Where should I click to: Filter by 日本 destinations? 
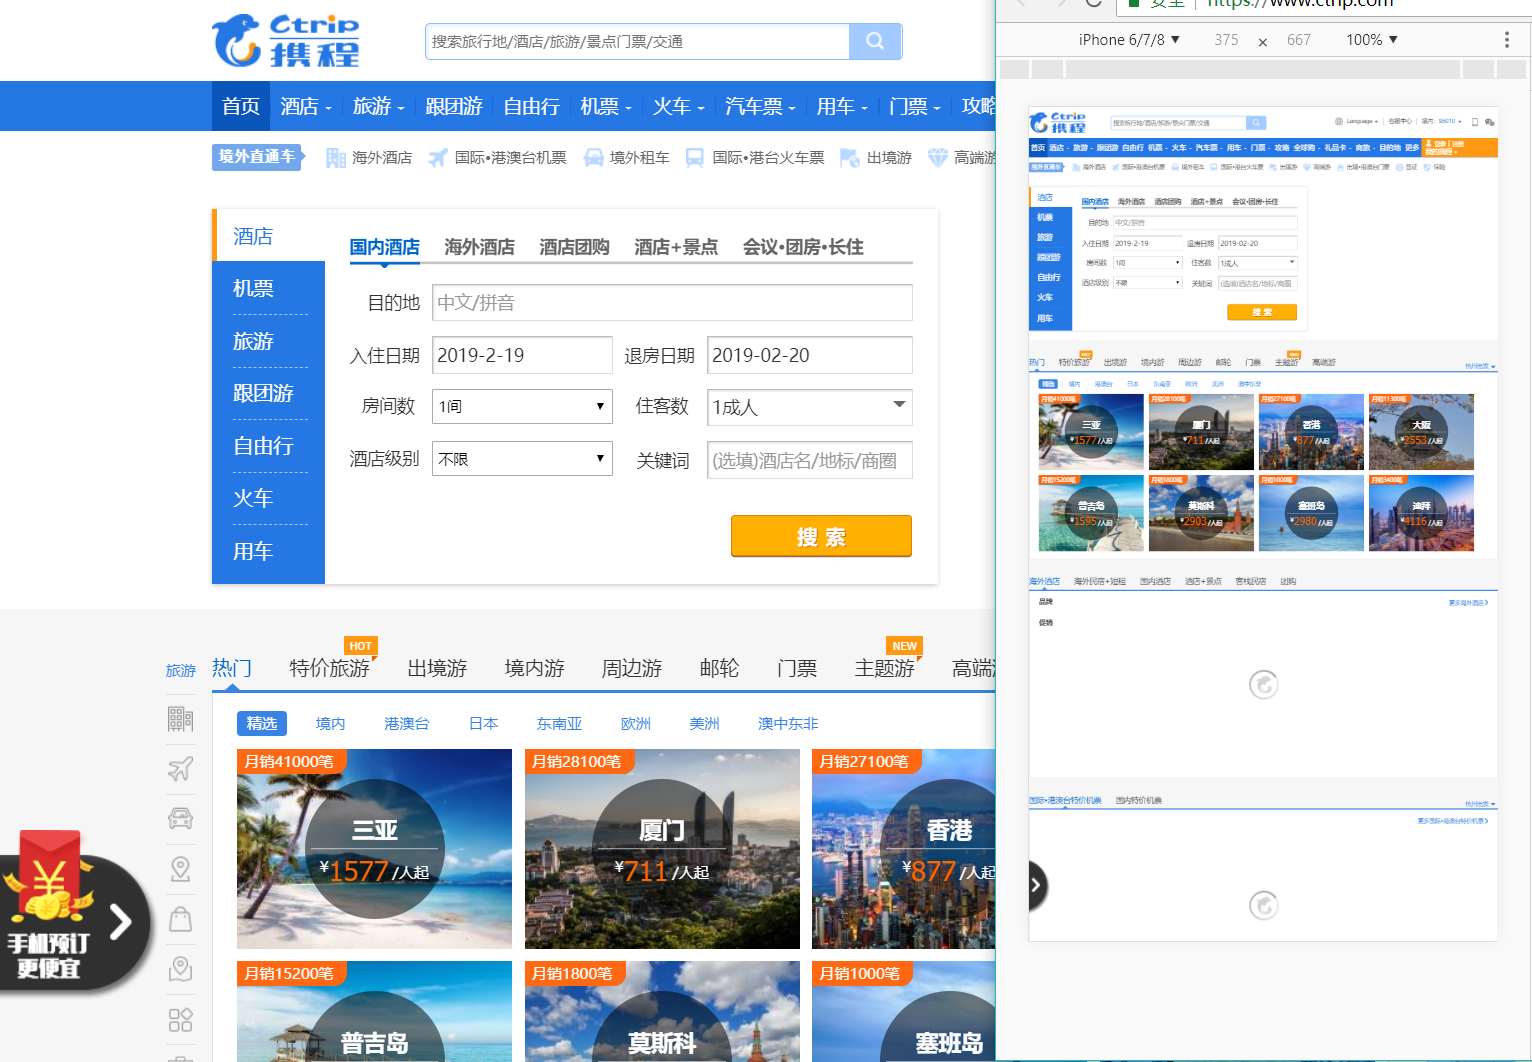click(x=484, y=723)
